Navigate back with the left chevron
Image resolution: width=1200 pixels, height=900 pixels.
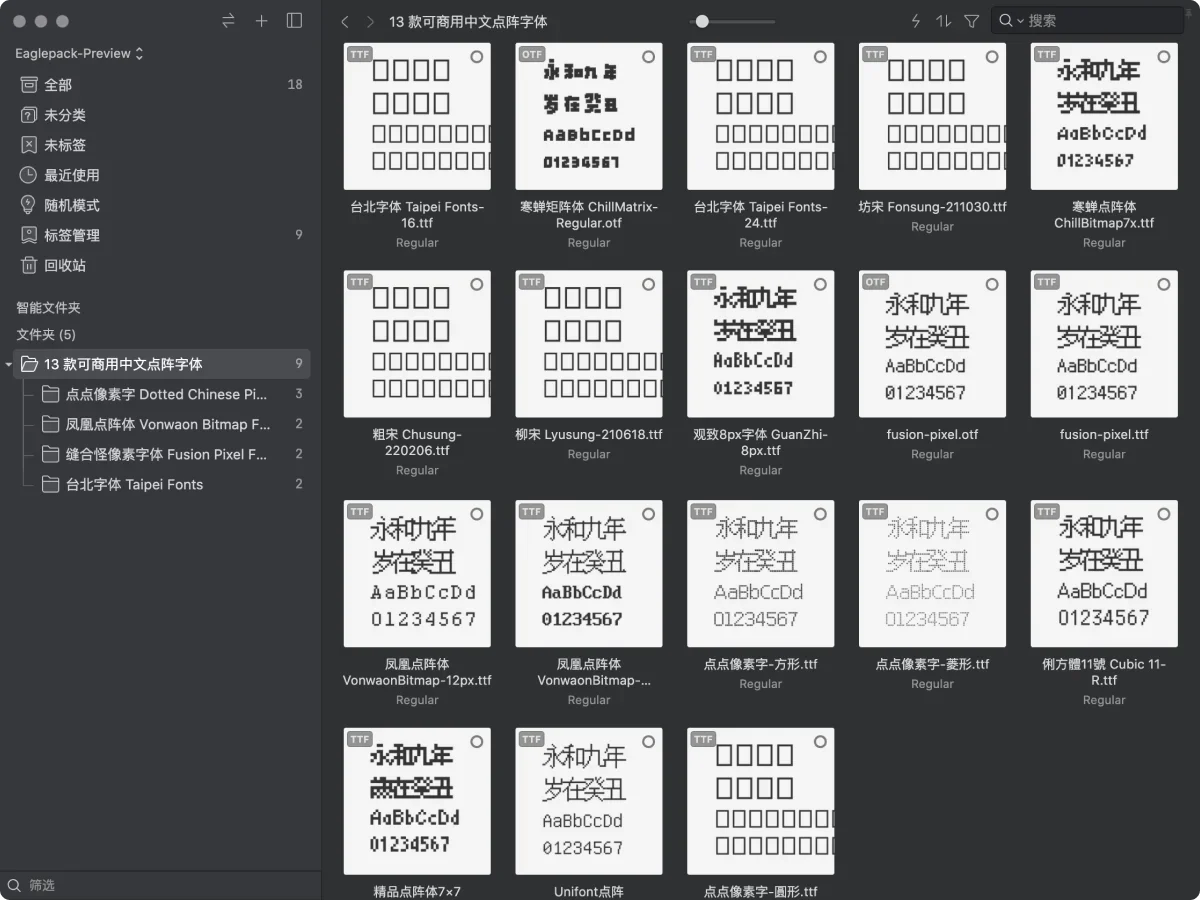point(345,21)
